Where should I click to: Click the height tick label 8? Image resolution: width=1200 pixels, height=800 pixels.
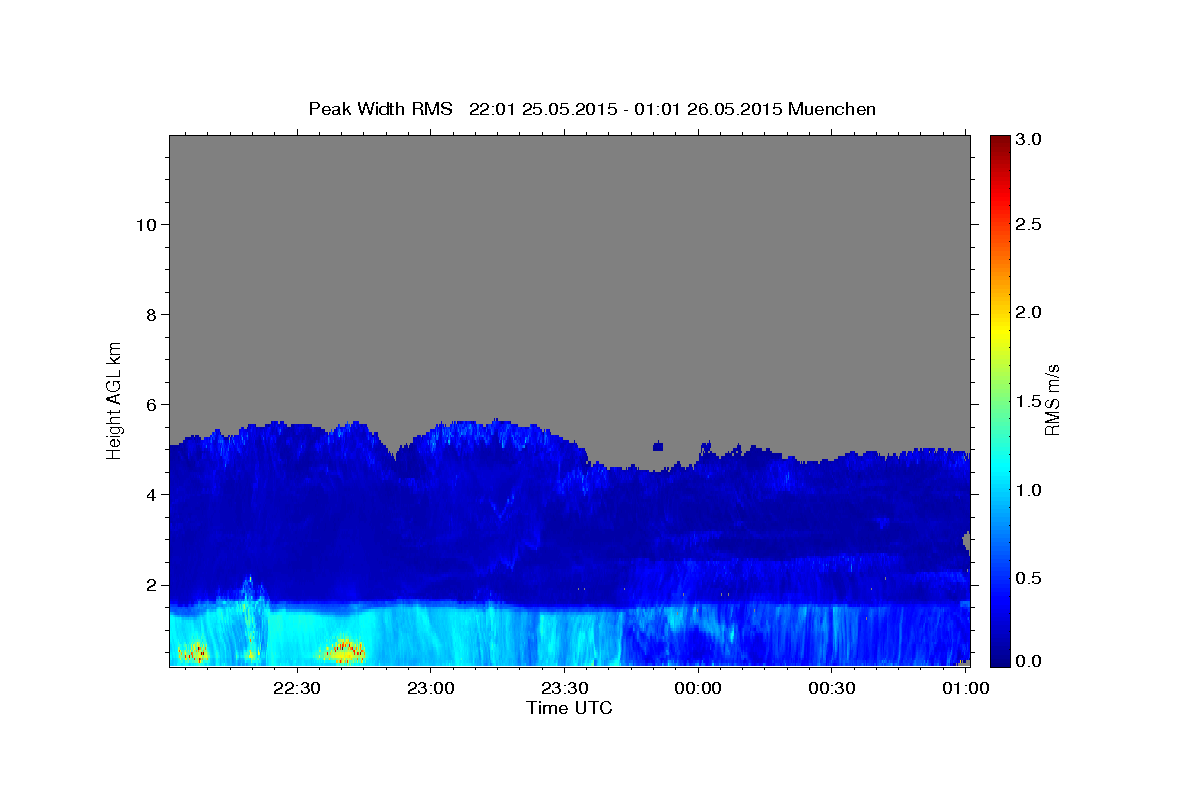[x=150, y=314]
